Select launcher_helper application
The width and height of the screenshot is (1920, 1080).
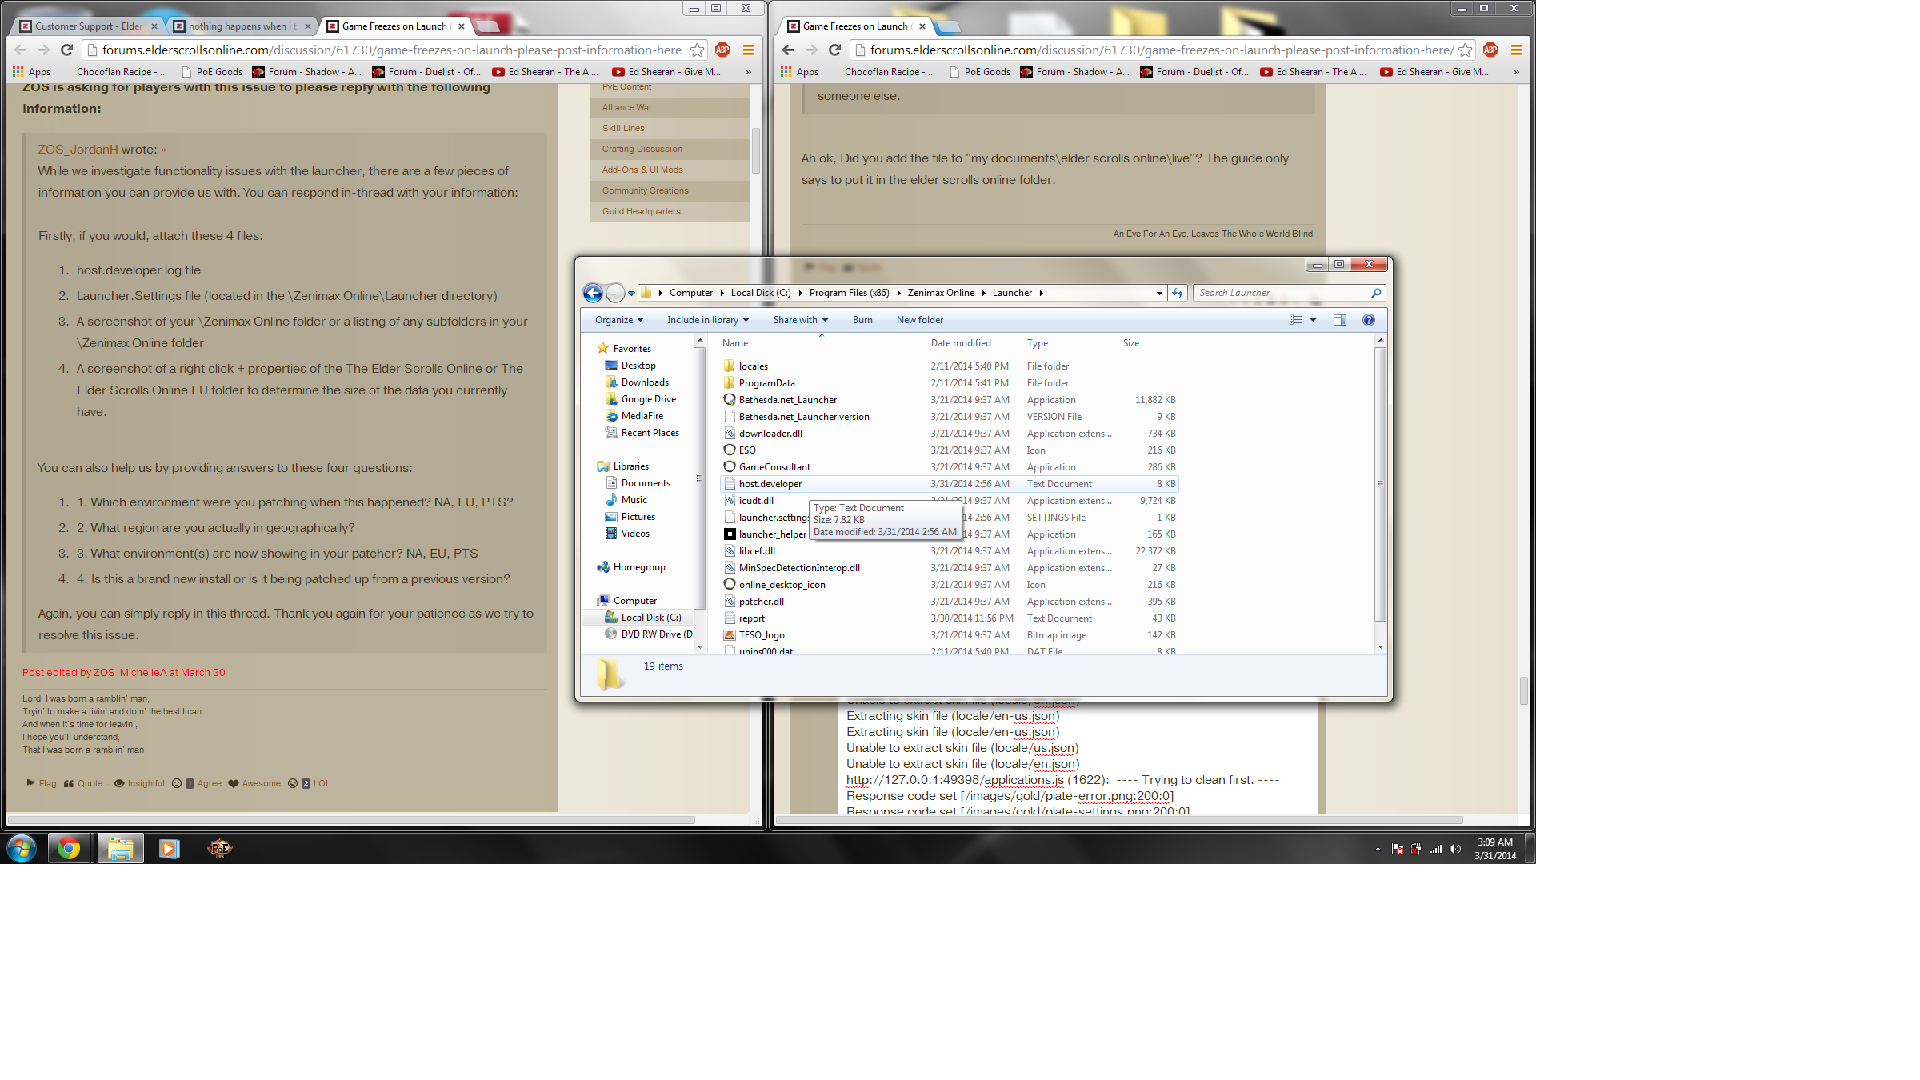tap(772, 534)
